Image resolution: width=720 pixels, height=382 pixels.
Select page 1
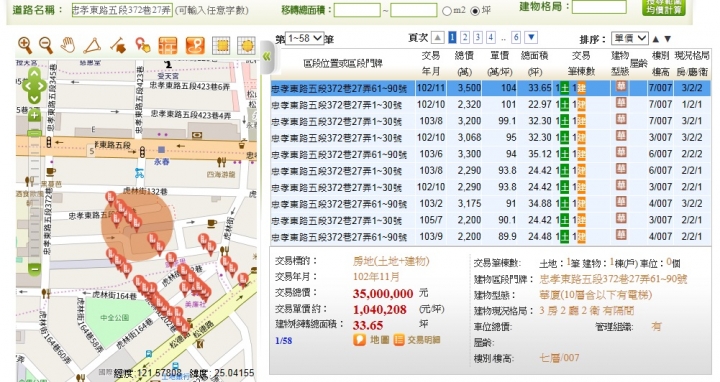[452, 38]
